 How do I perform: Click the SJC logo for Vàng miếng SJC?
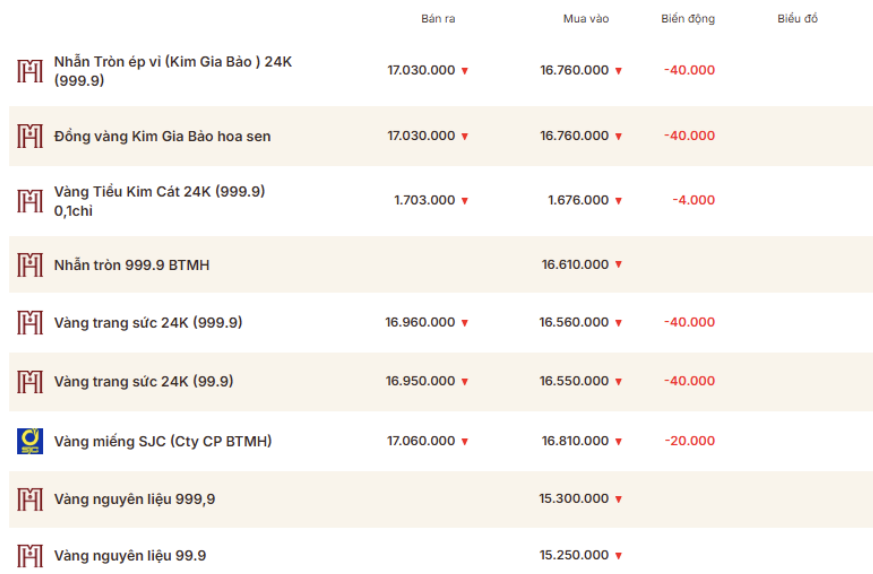click(30, 441)
